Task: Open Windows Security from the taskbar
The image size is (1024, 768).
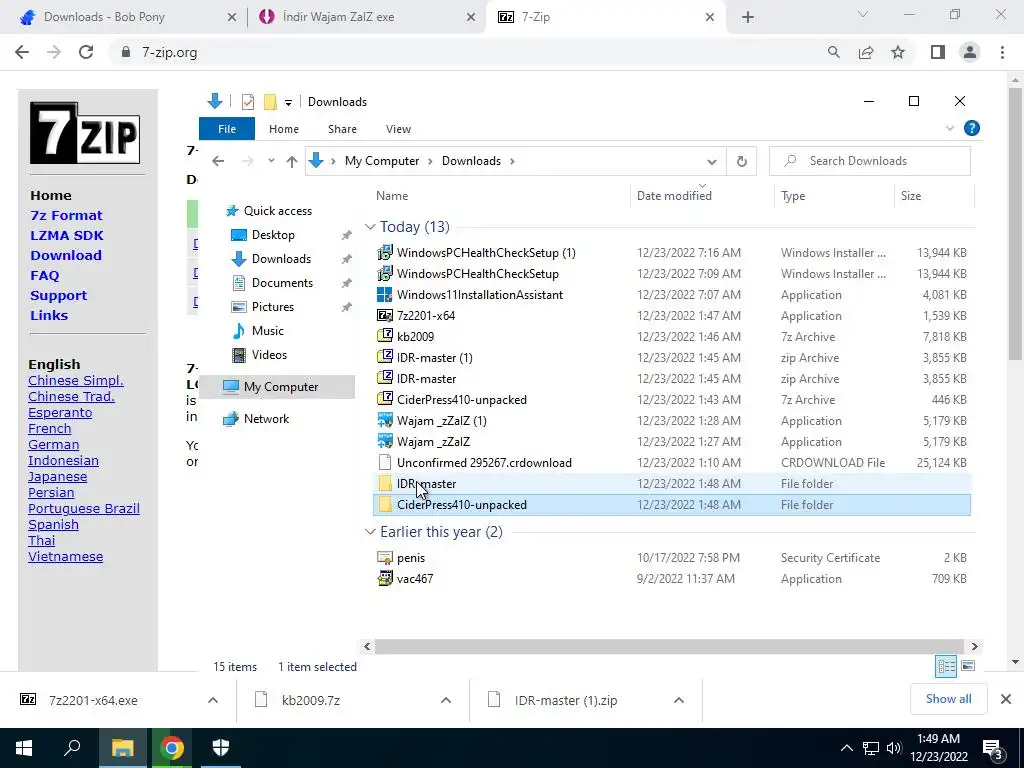Action: pos(221,748)
